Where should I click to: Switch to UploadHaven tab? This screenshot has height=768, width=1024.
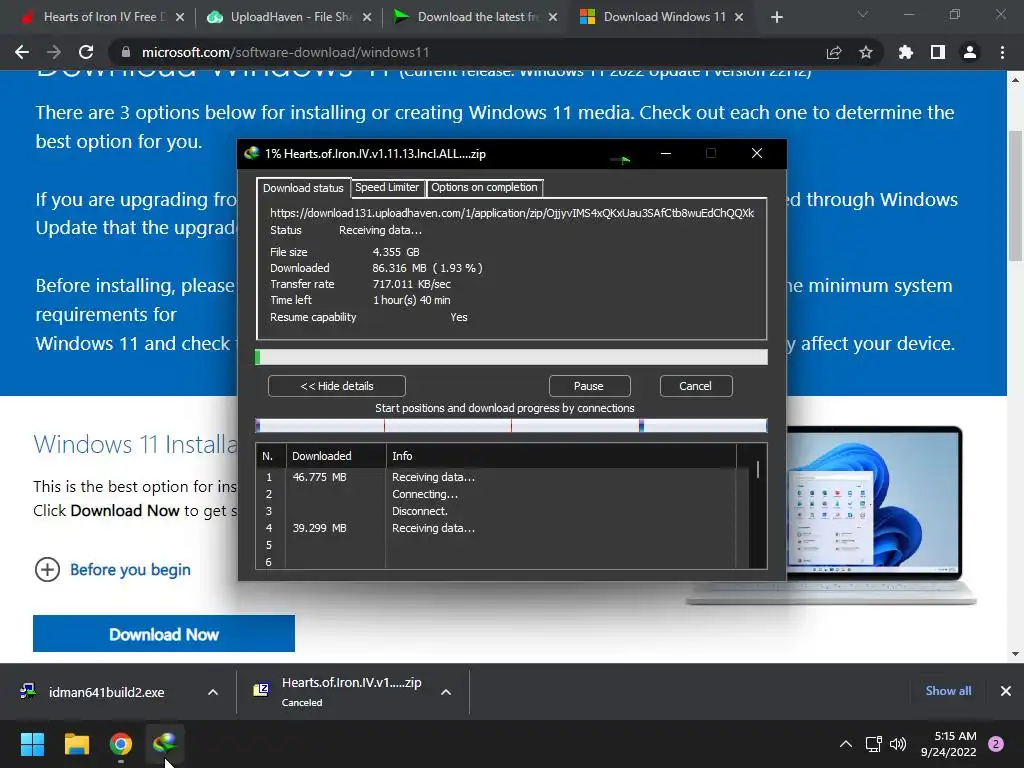pos(287,17)
